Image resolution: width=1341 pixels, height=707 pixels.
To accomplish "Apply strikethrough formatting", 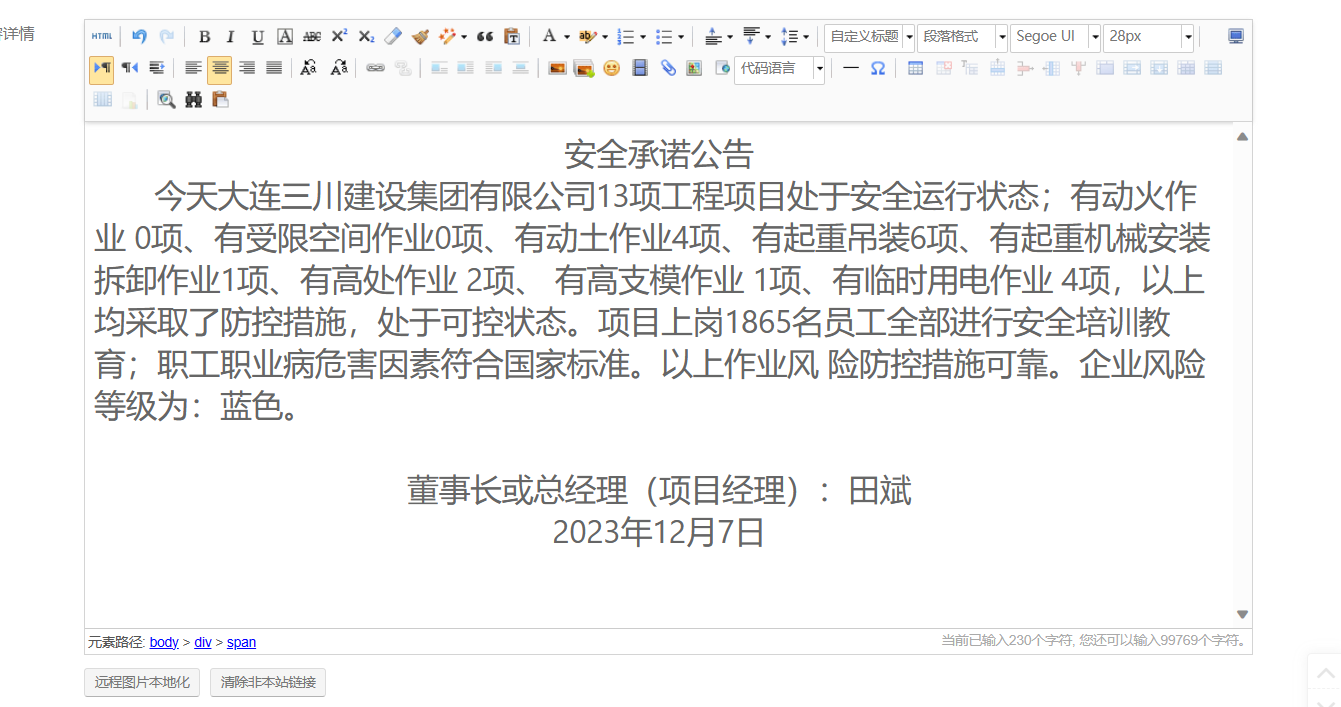I will point(312,37).
